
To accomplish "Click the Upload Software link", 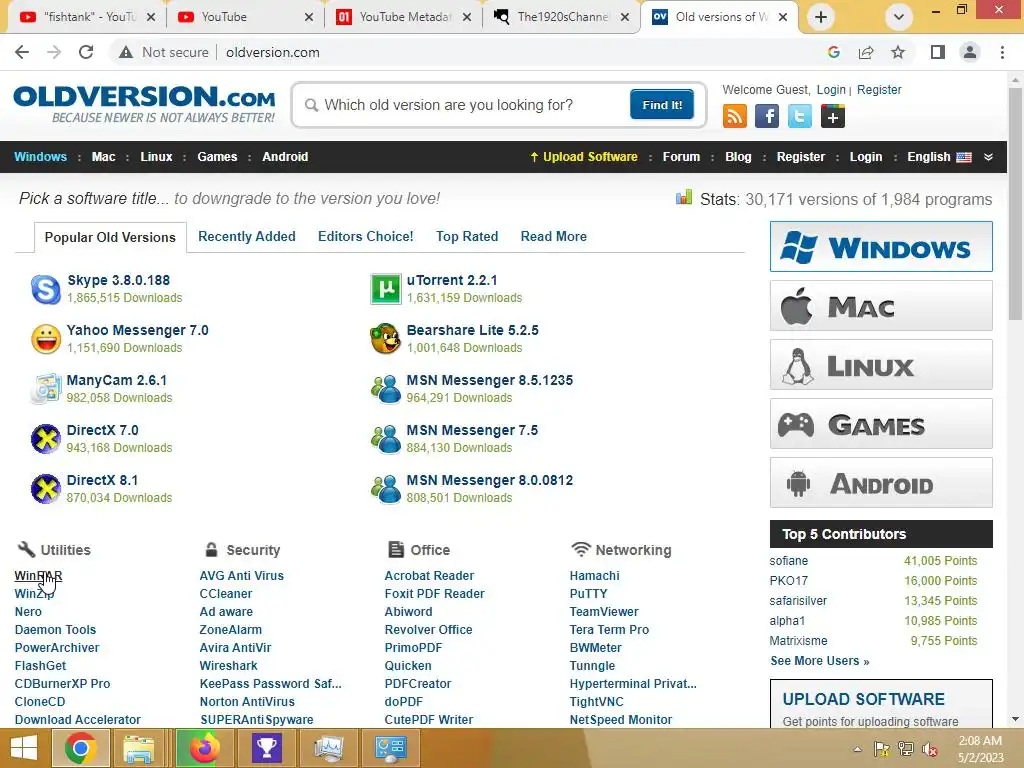I will click(583, 157).
